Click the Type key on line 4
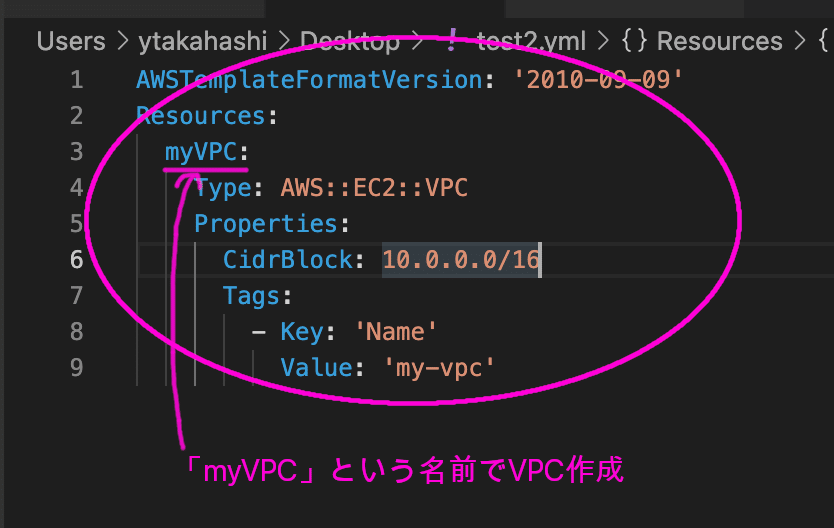The width and height of the screenshot is (834, 528). click(x=223, y=188)
